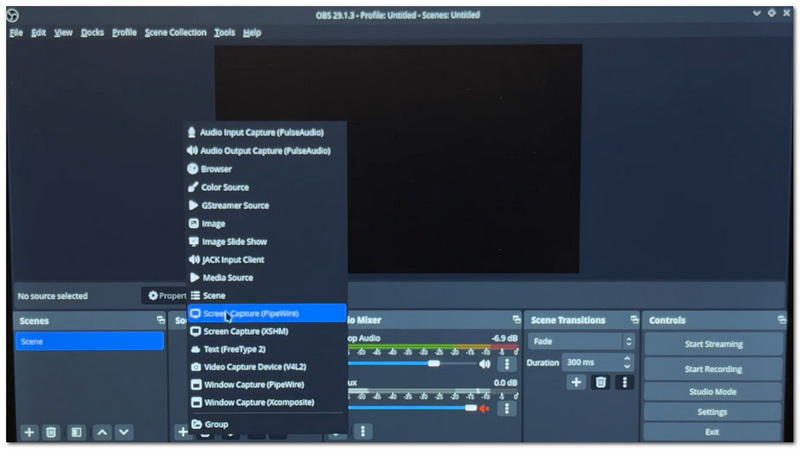
Task: Open the Tools menu
Action: click(224, 33)
